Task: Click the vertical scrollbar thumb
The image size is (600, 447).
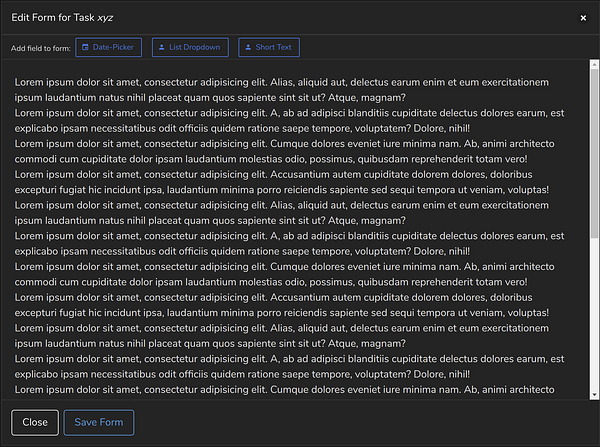Action: point(594,153)
